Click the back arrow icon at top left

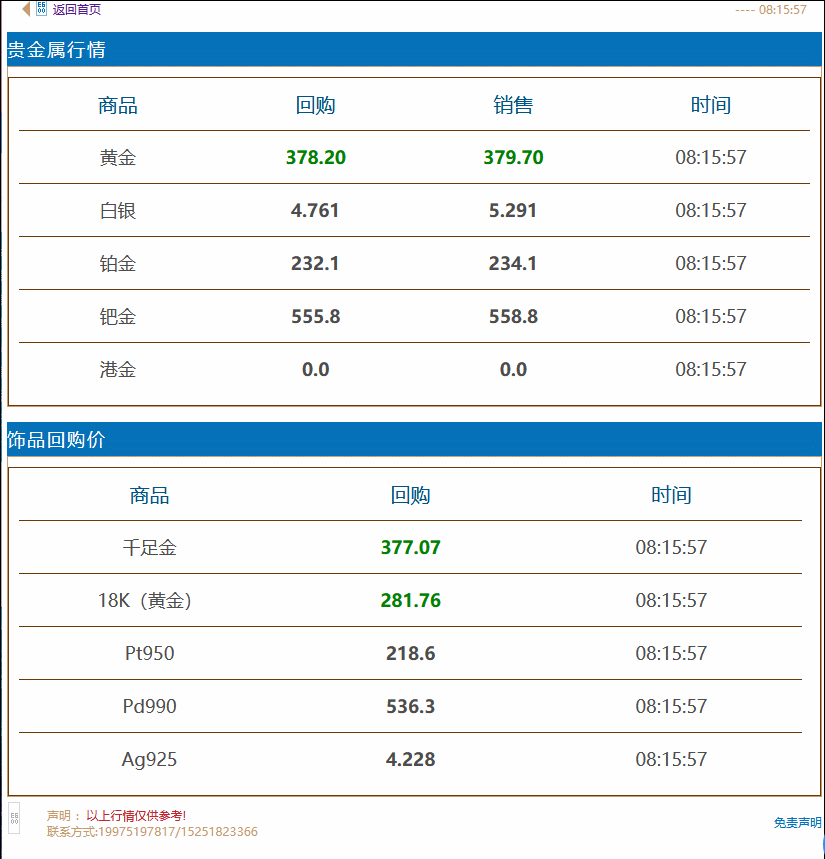click(x=26, y=10)
